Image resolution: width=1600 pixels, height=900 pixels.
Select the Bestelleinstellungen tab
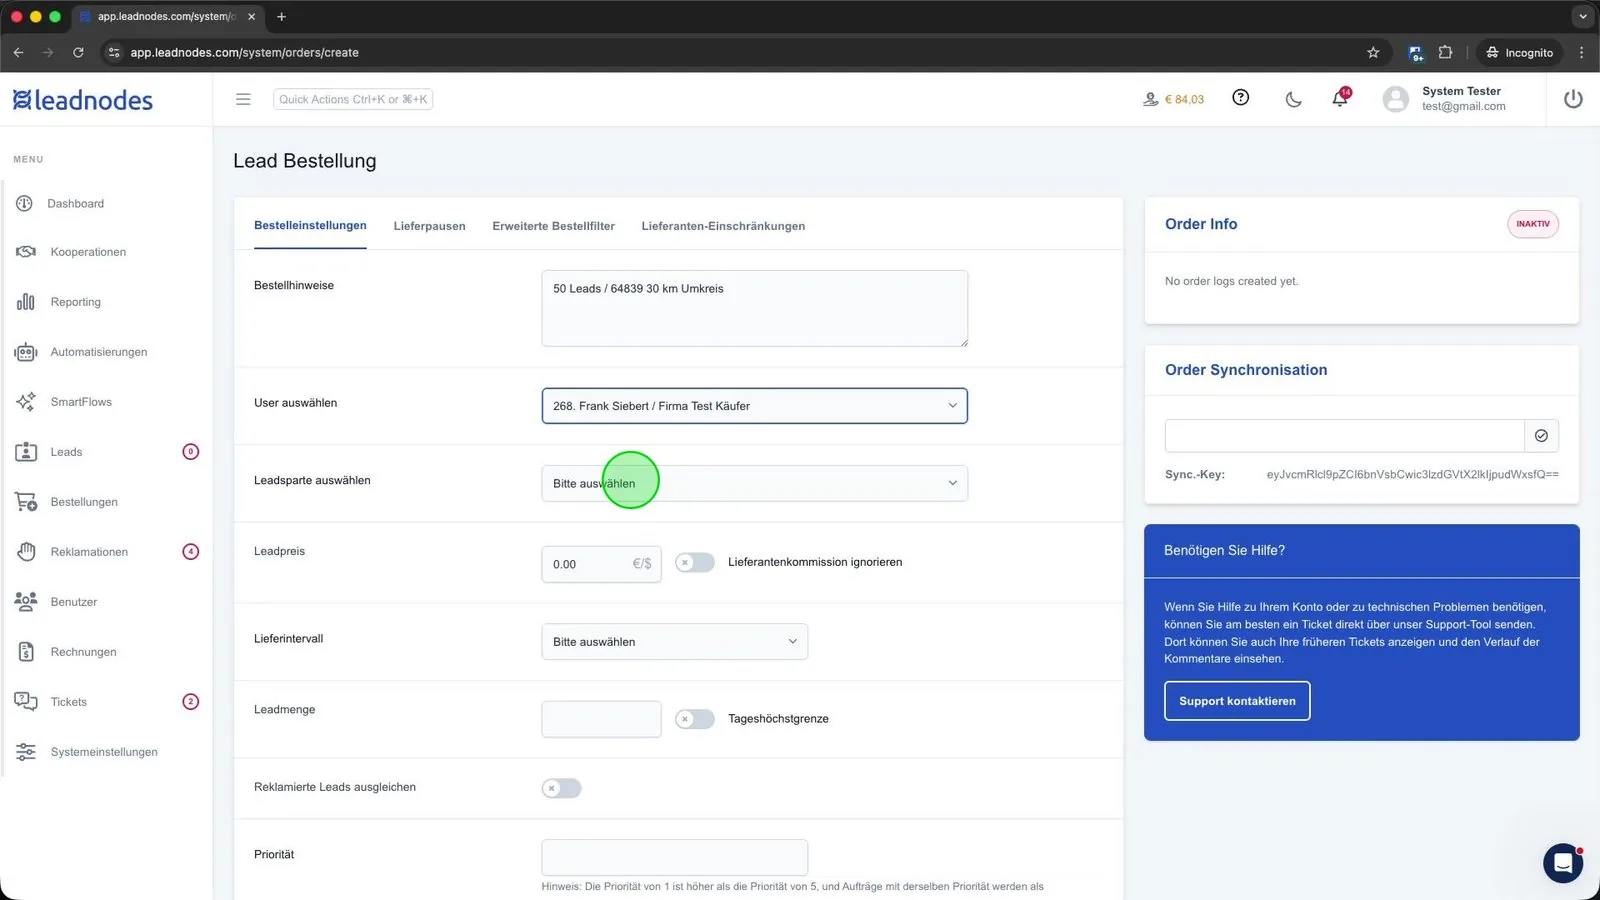pyautogui.click(x=310, y=226)
